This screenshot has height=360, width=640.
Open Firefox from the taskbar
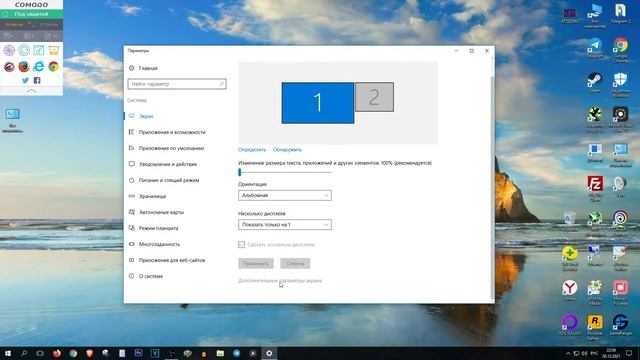[57, 353]
